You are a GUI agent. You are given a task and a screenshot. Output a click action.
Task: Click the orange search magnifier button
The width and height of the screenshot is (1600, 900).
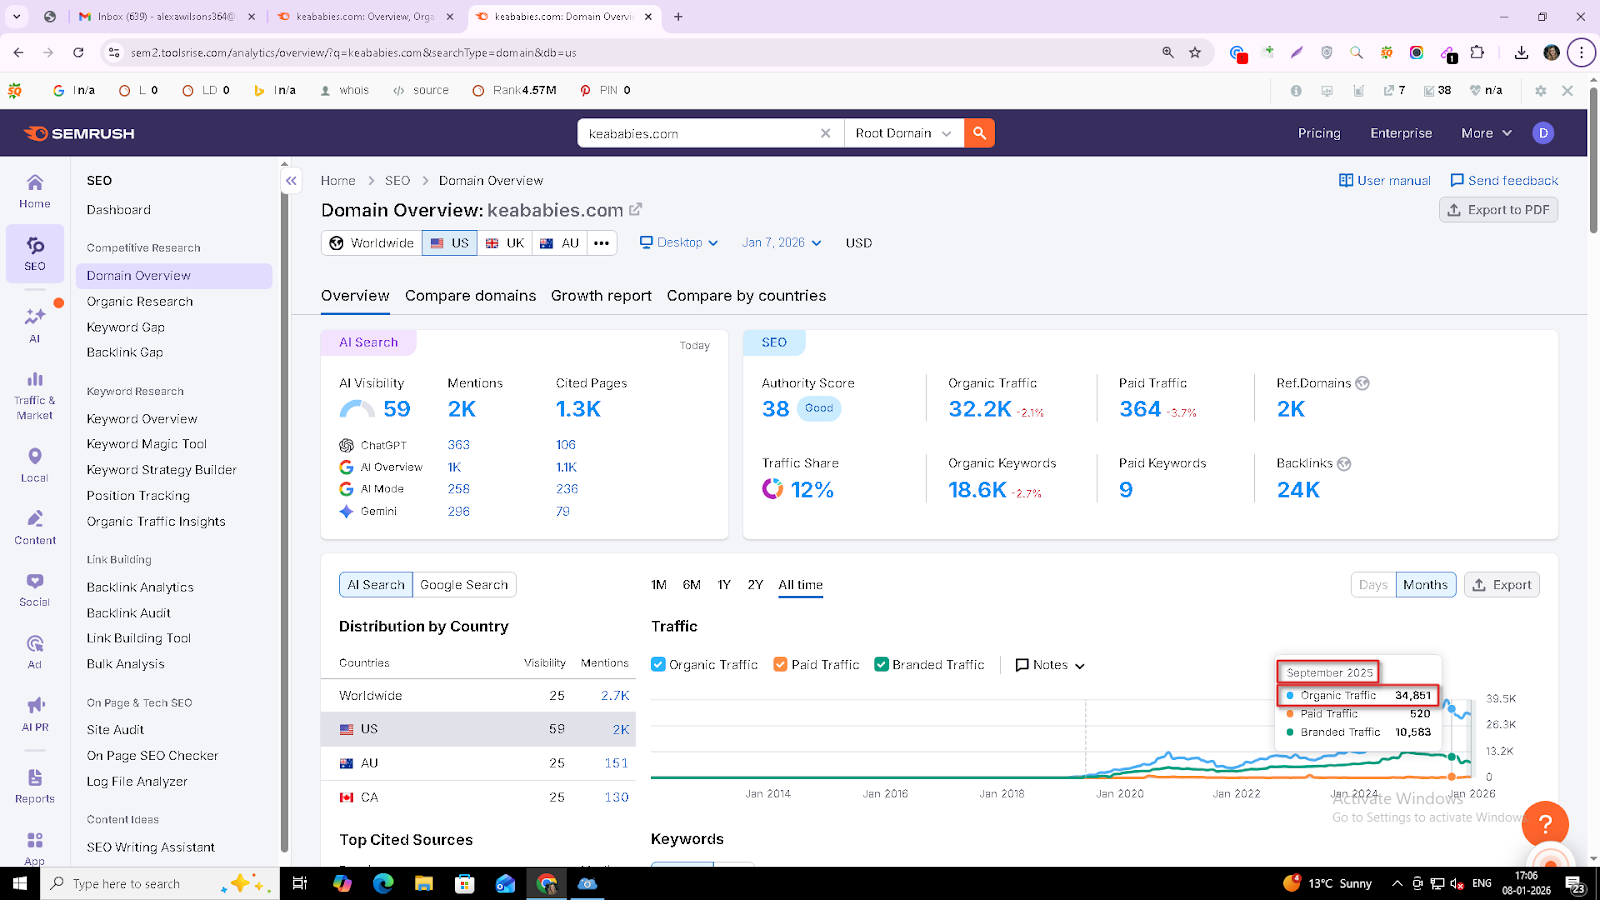click(979, 133)
